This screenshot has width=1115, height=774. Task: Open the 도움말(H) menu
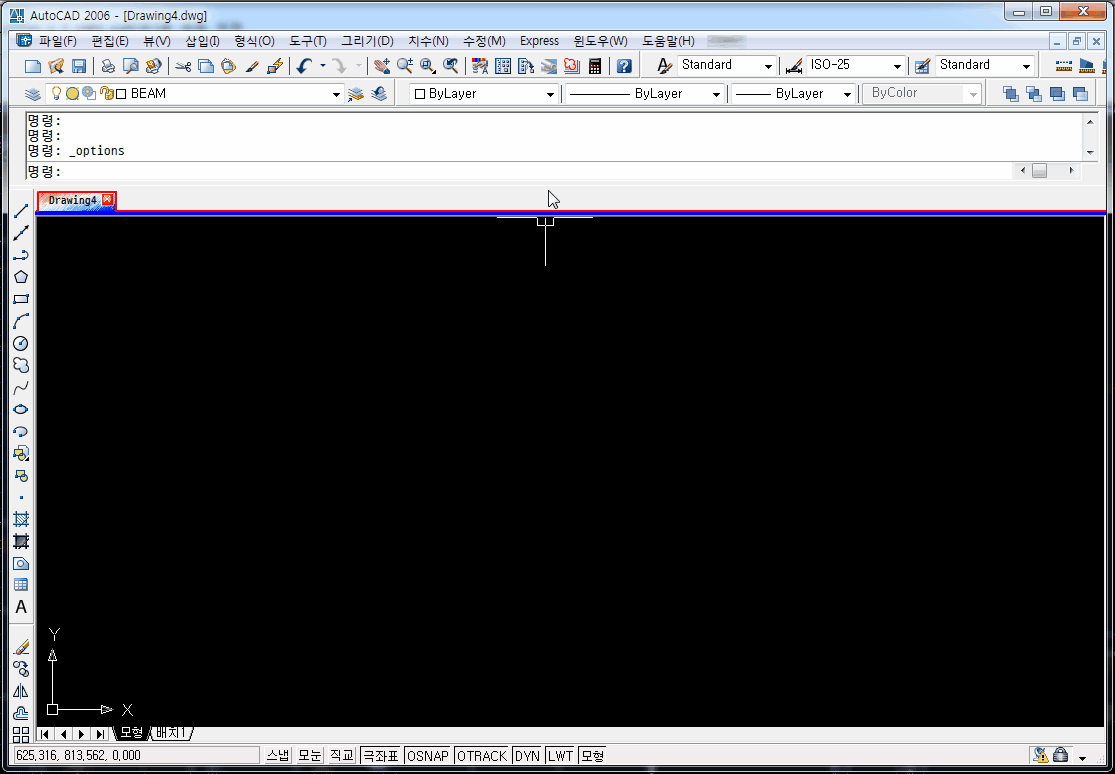point(668,41)
